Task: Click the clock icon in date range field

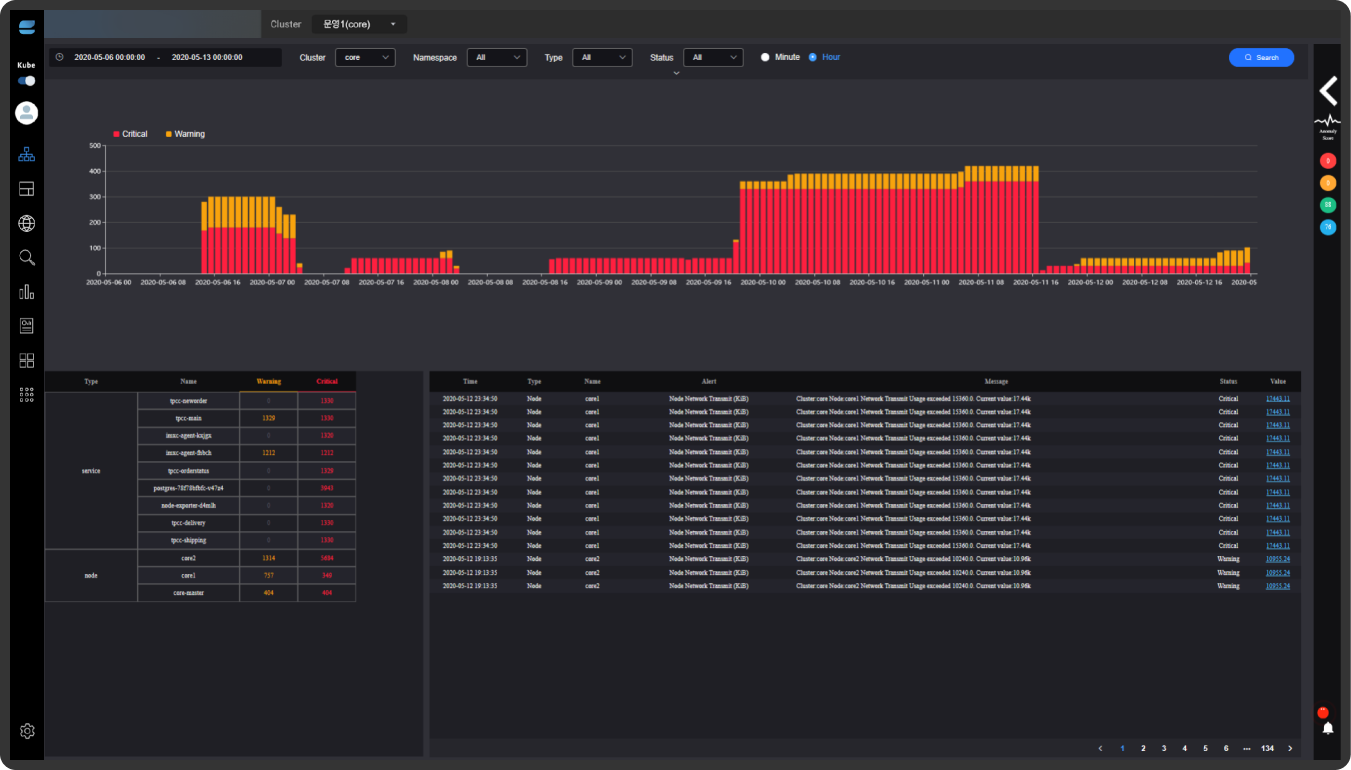Action: click(60, 57)
